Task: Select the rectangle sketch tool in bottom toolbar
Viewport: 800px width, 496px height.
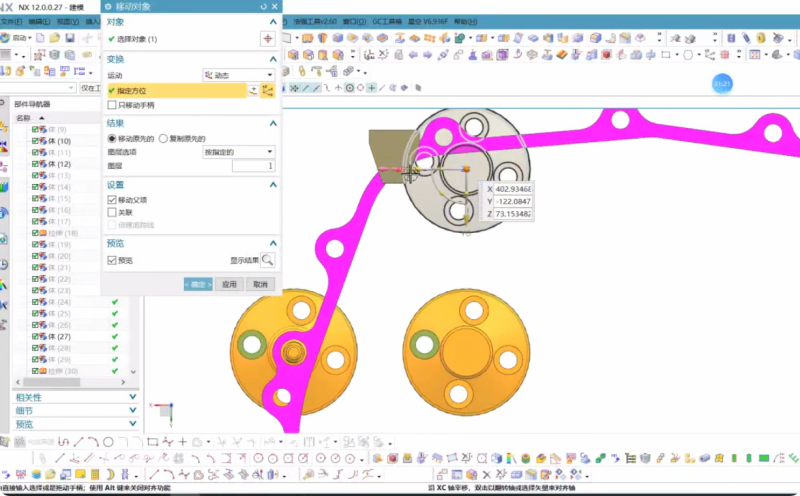Action: tap(152, 441)
